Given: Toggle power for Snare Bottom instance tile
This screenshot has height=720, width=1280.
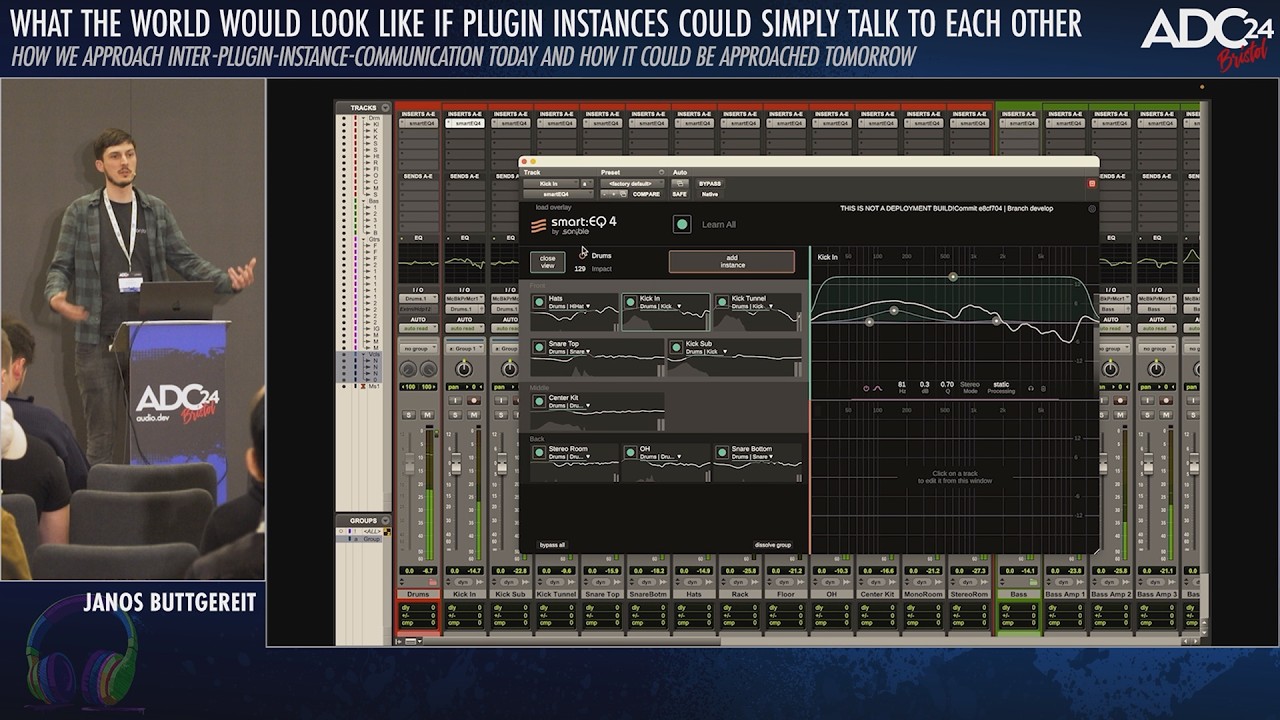Looking at the screenshot, I should point(722,452).
